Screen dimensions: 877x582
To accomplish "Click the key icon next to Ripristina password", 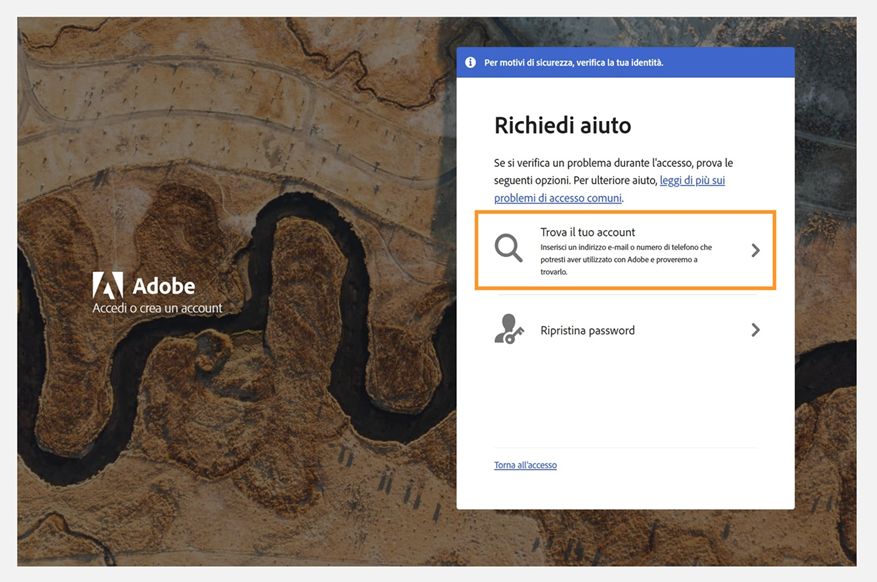I will pyautogui.click(x=511, y=329).
